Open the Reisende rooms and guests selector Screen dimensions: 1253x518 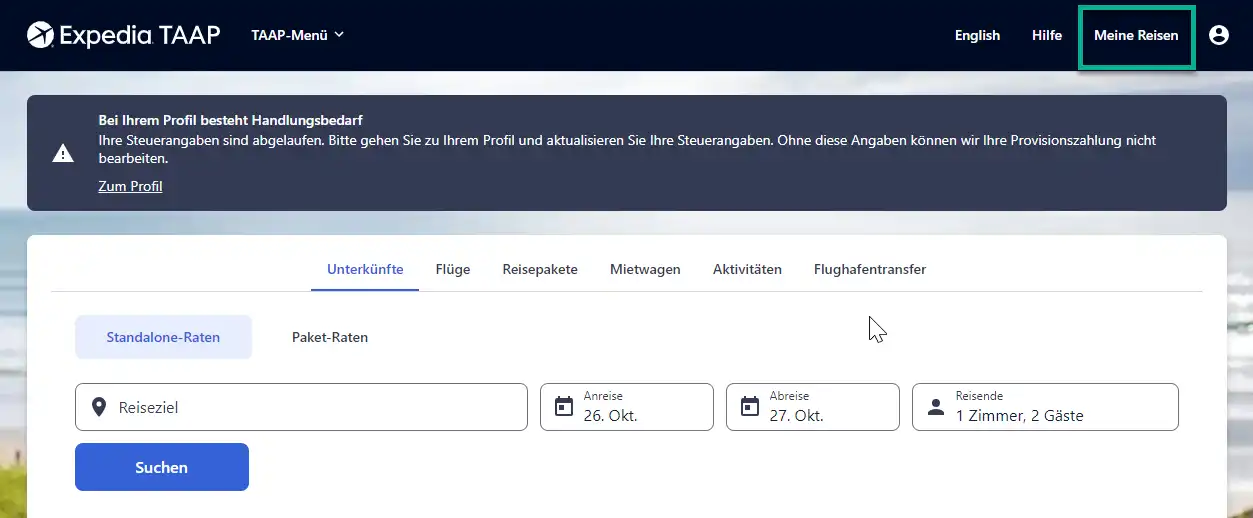[1045, 407]
